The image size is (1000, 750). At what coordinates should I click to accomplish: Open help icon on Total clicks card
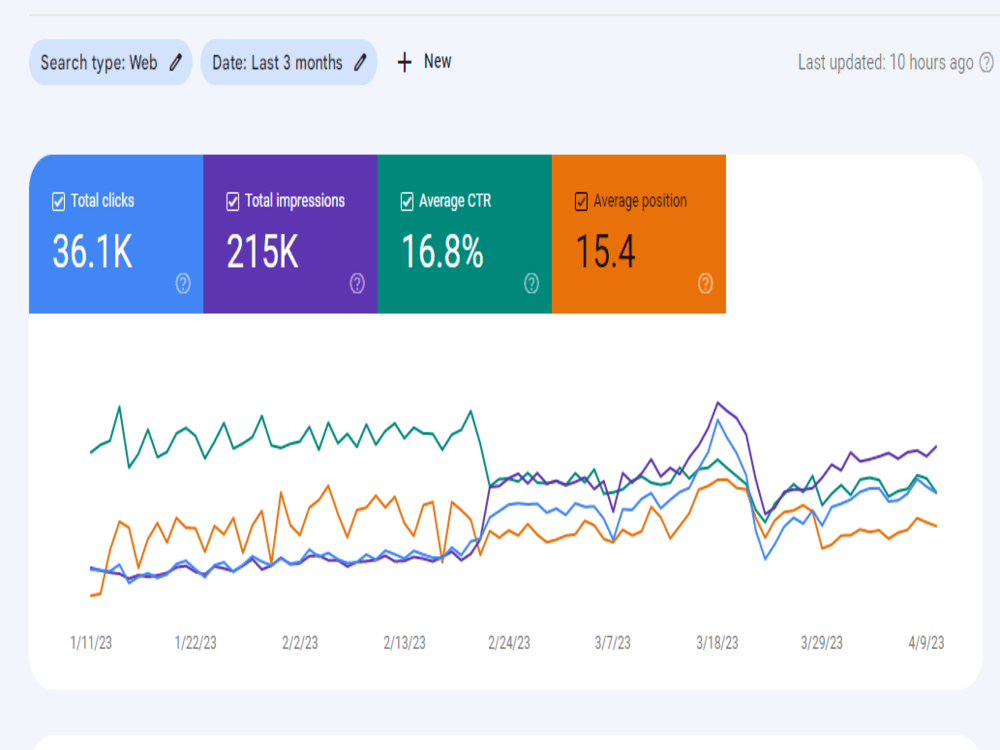tap(183, 284)
